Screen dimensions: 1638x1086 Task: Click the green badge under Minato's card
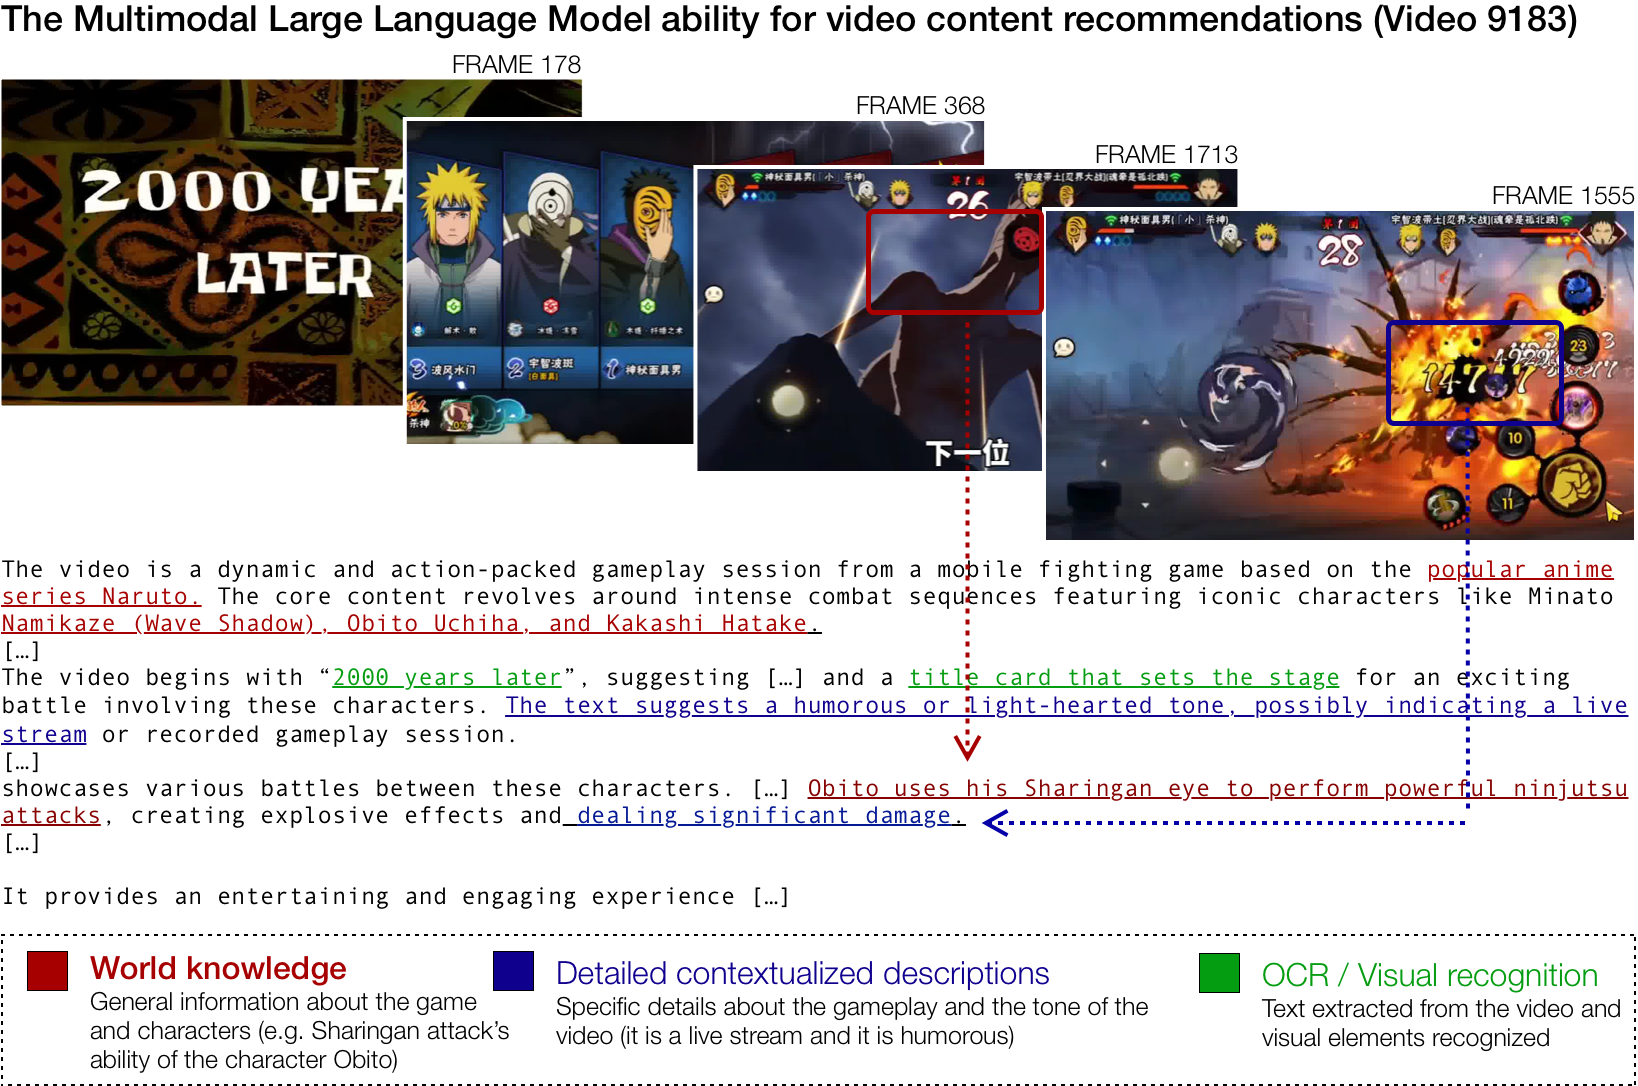click(452, 305)
